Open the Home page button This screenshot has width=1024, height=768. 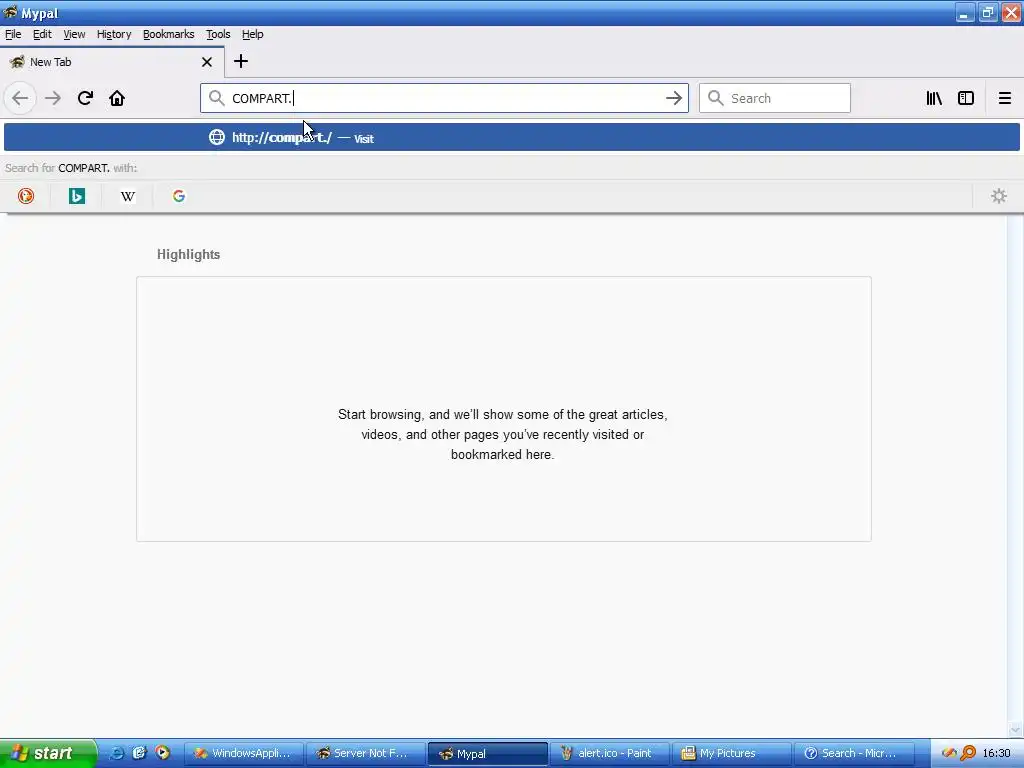point(117,98)
